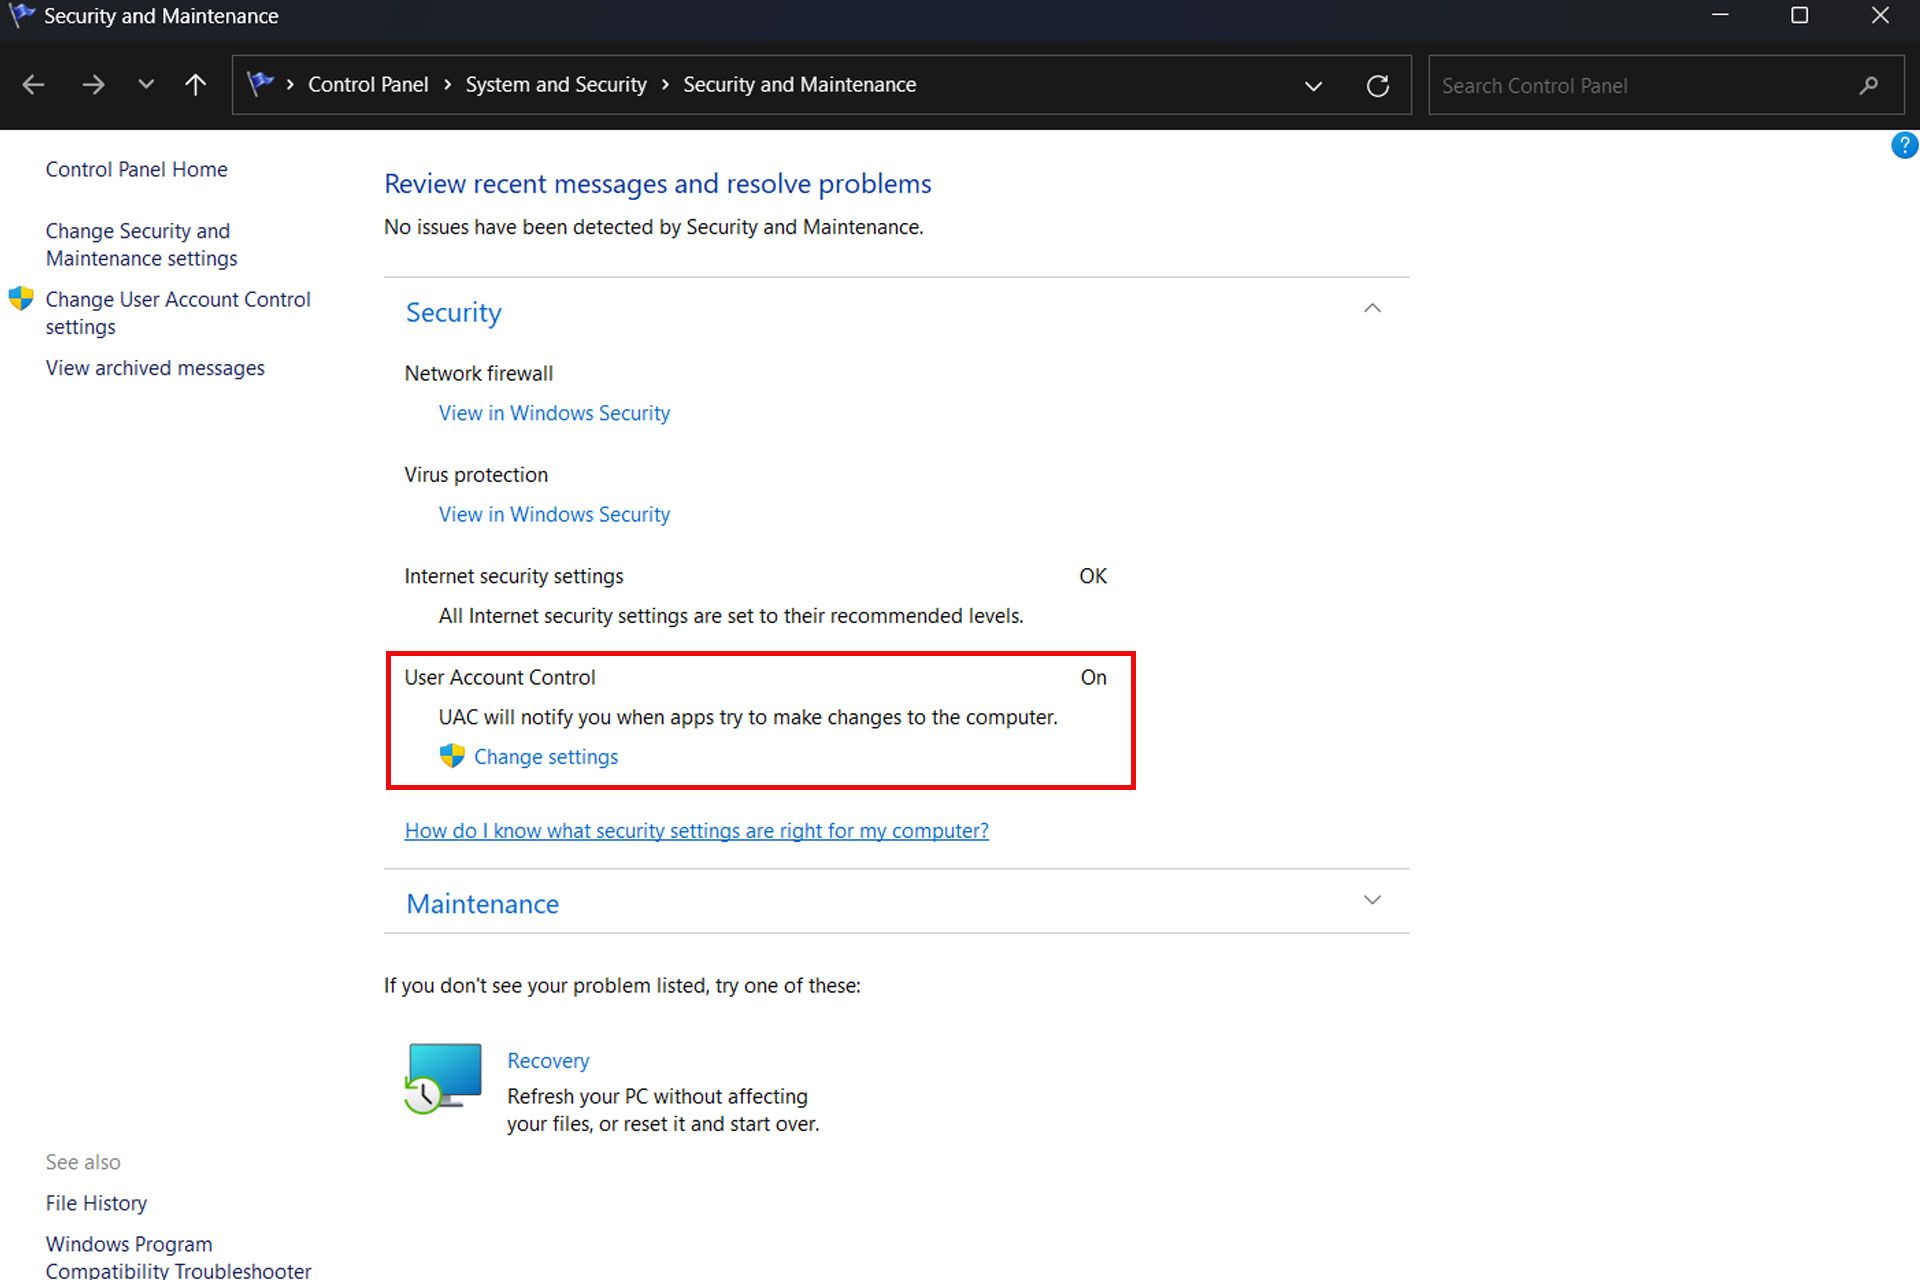
Task: Click the Search Control Panel field
Action: pyautogui.click(x=1666, y=86)
